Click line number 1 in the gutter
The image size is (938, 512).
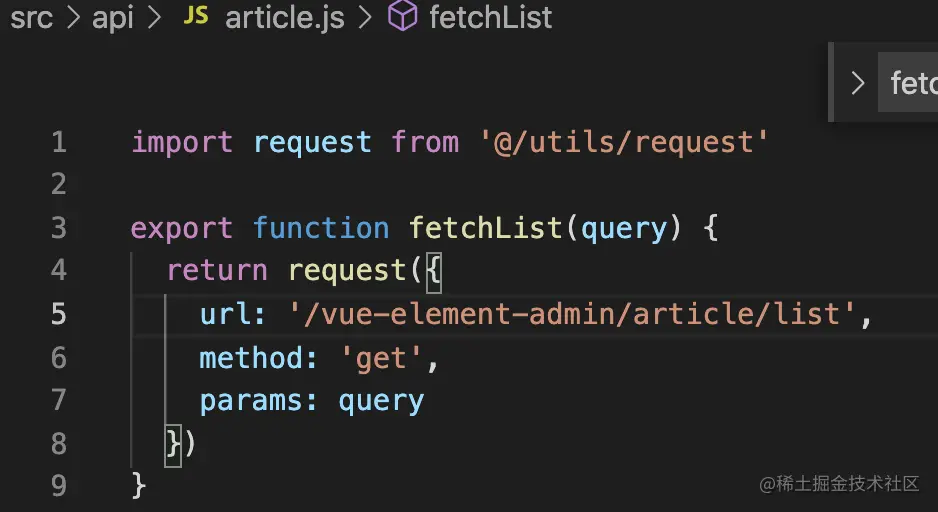pos(58,142)
